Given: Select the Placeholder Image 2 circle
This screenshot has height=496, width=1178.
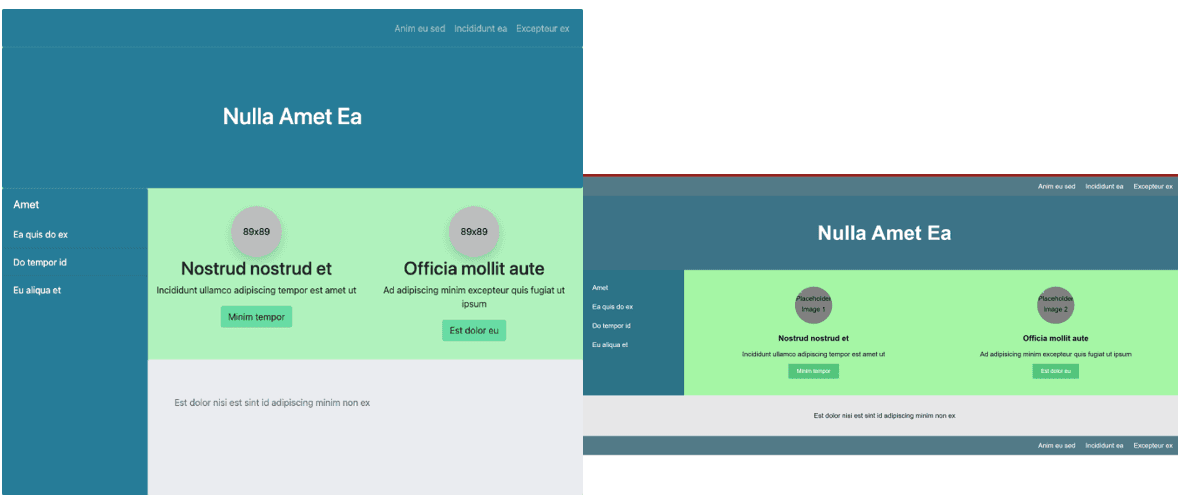Looking at the screenshot, I should pyautogui.click(x=1056, y=304).
